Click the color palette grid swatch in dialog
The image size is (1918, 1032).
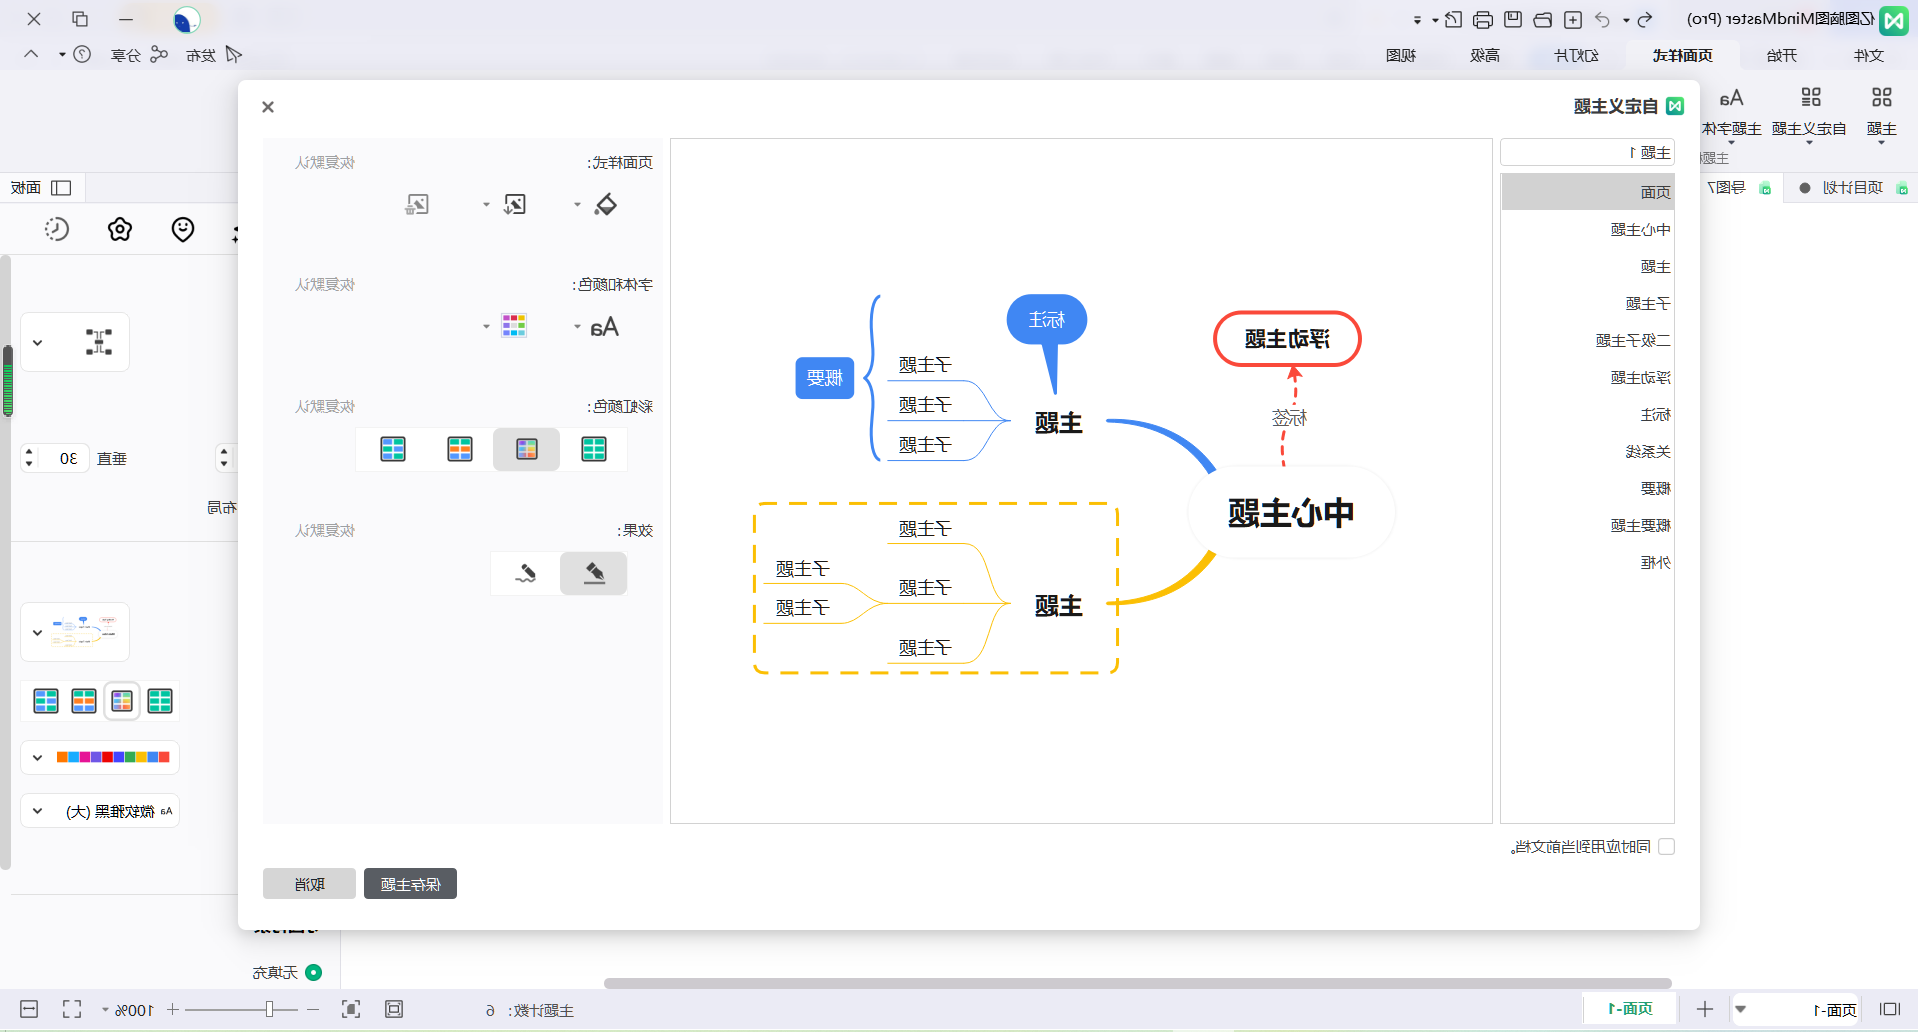pyautogui.click(x=514, y=326)
